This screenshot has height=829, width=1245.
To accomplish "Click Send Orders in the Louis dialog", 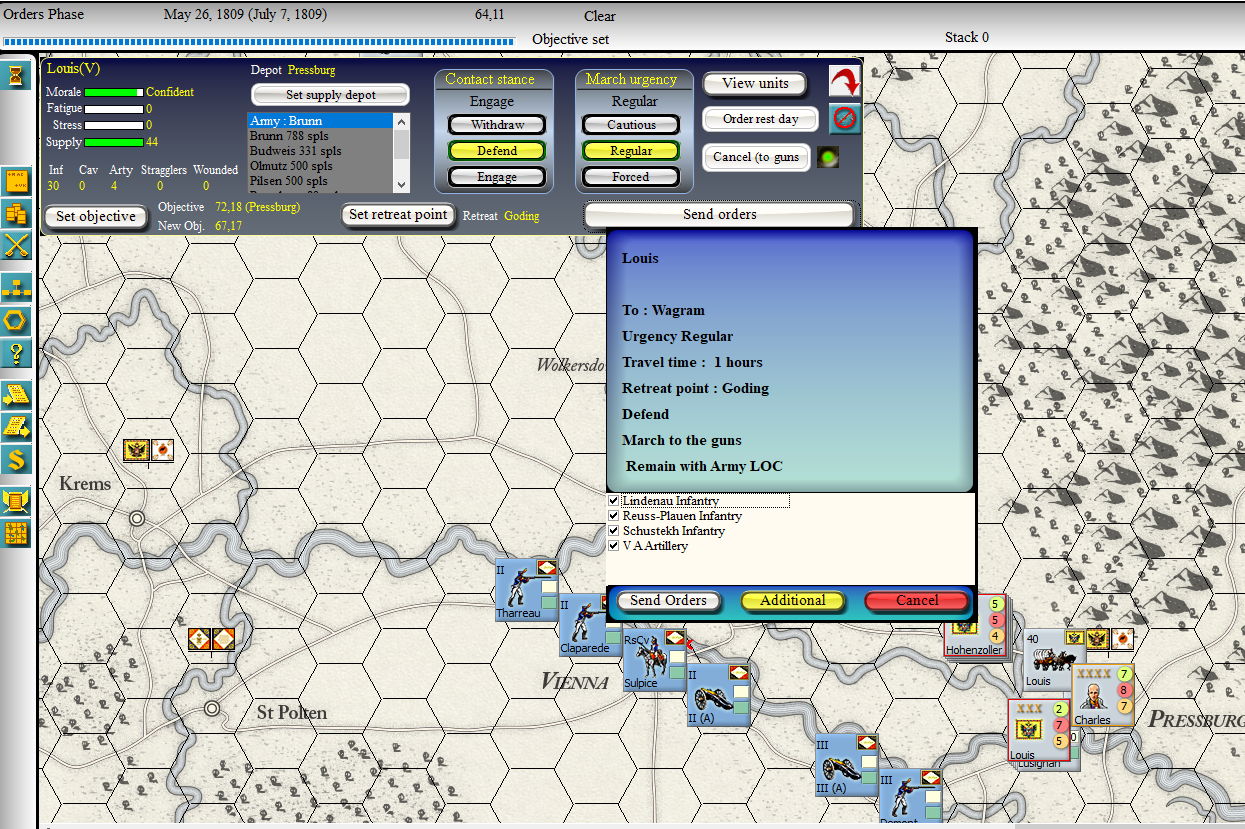I will click(669, 601).
